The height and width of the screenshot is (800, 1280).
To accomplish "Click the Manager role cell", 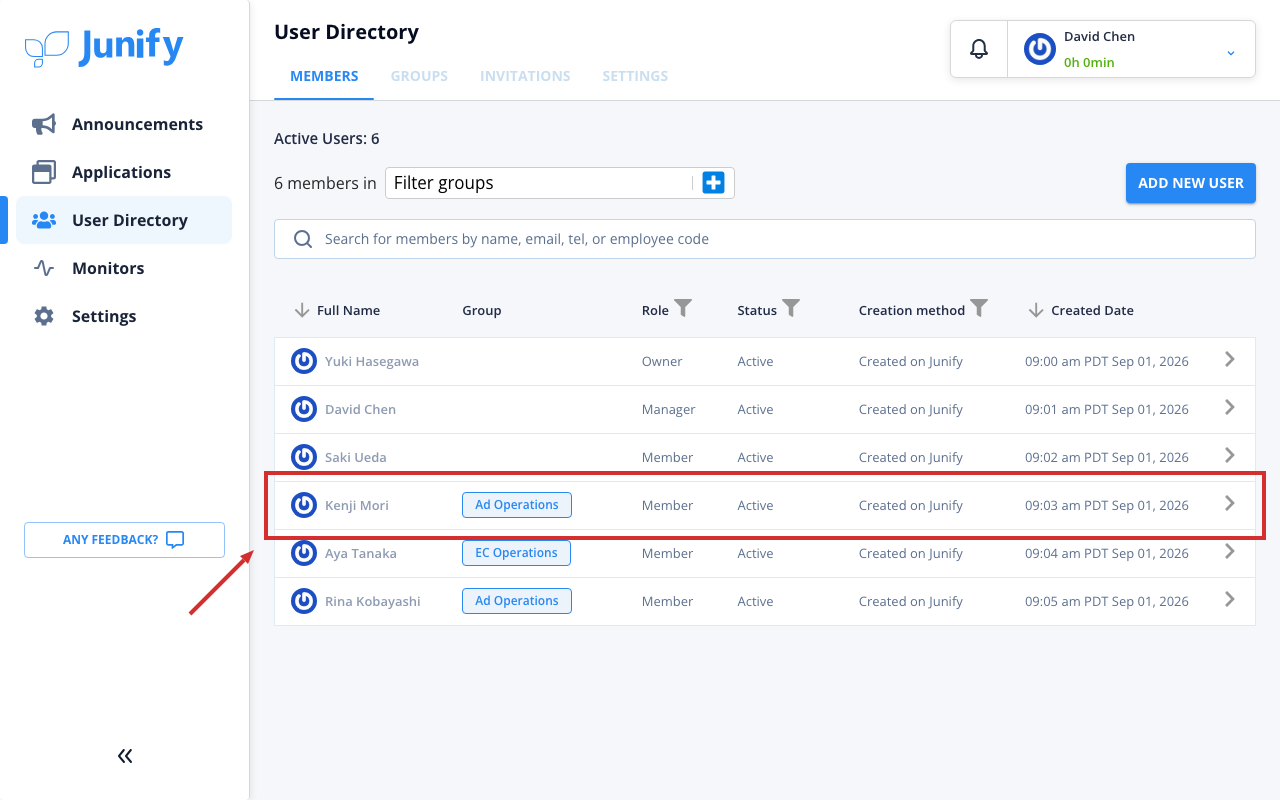I will [669, 410].
